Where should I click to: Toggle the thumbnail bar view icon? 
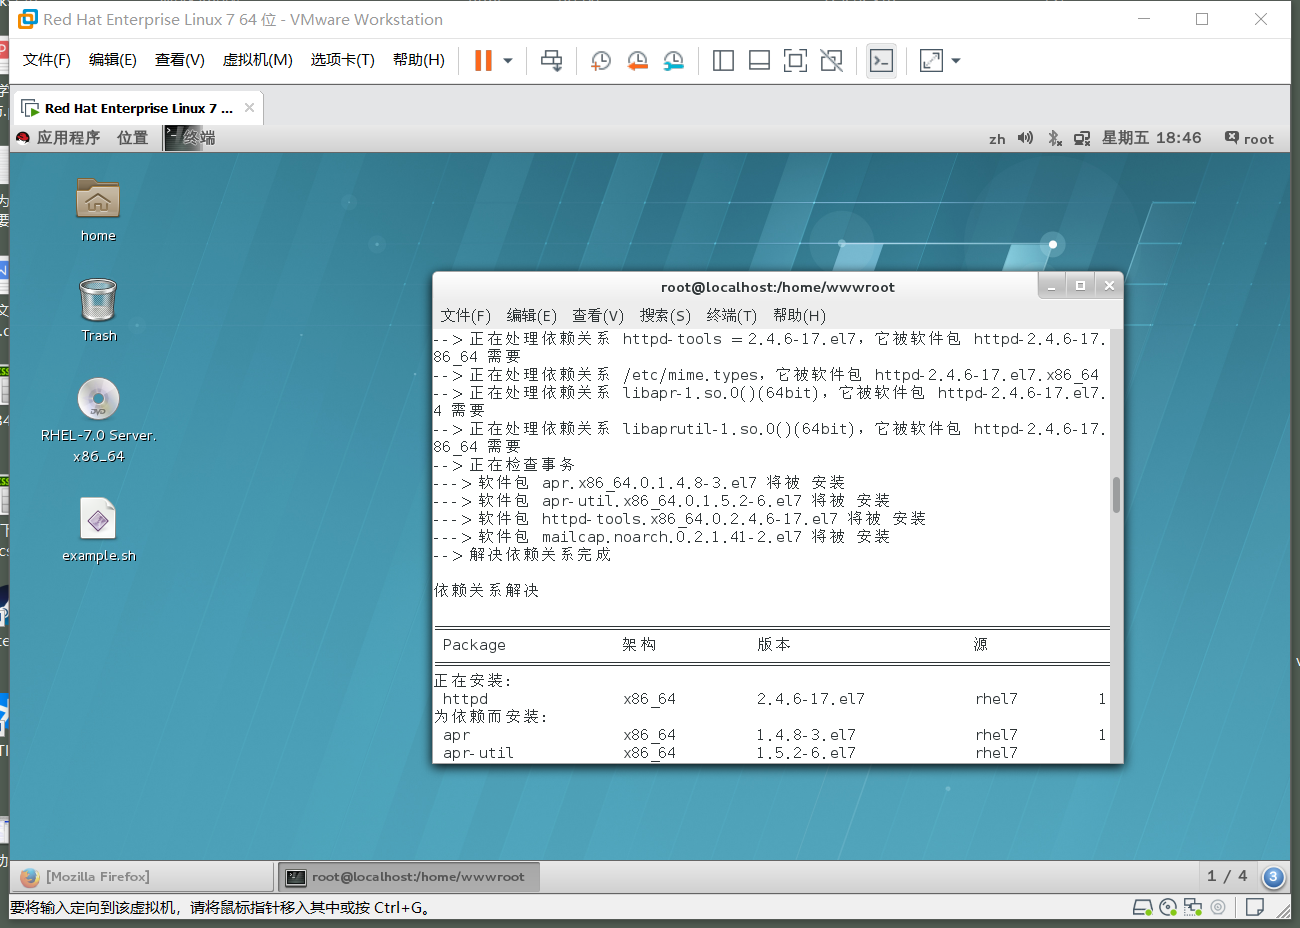pos(759,61)
